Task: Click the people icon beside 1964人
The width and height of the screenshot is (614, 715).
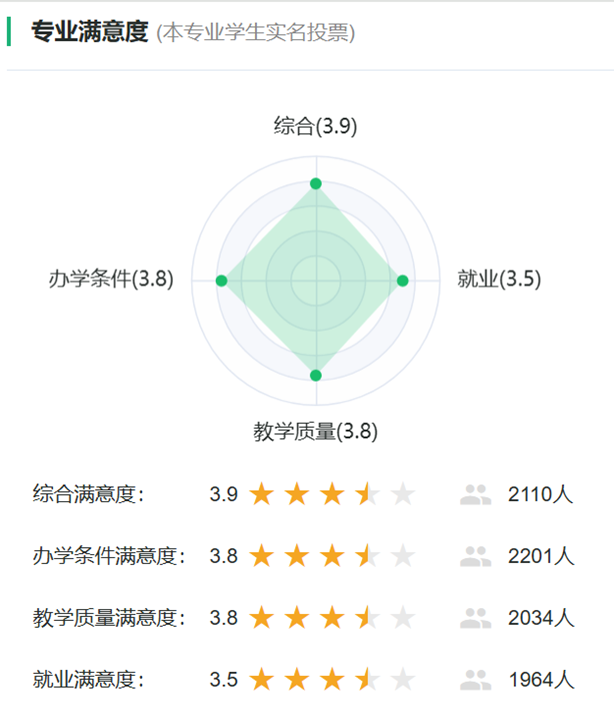Action: (476, 680)
